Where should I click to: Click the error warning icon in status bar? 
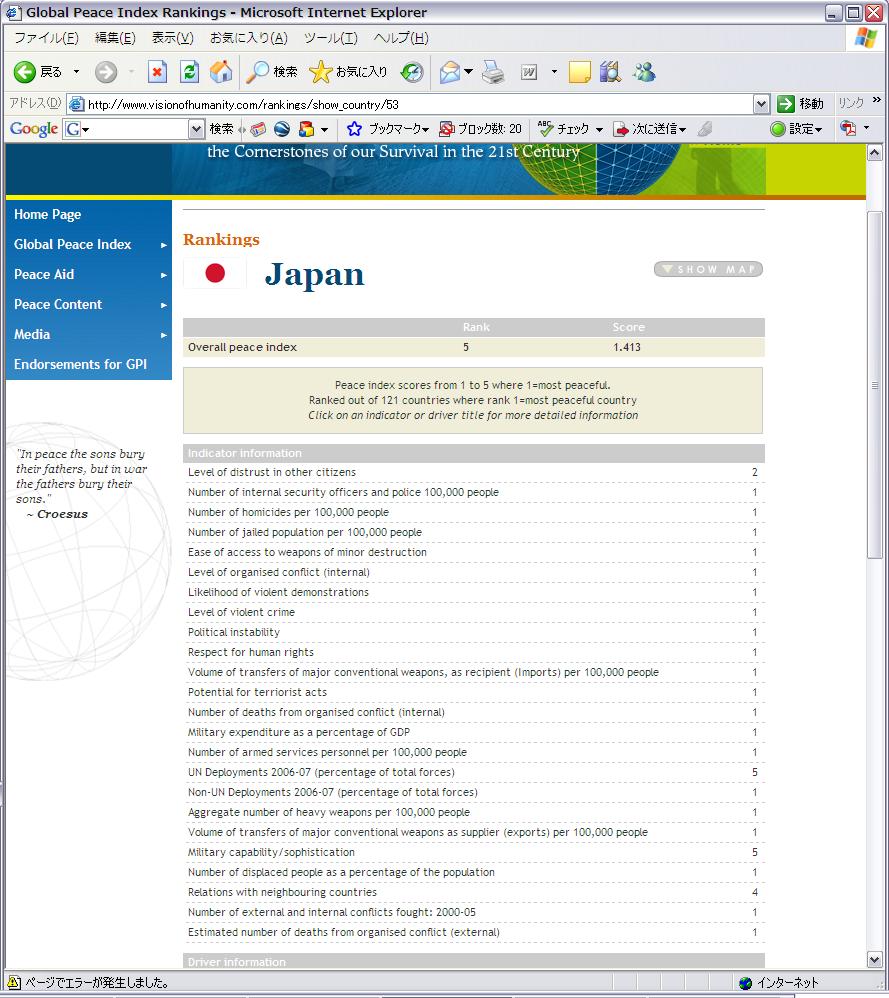click(x=13, y=983)
